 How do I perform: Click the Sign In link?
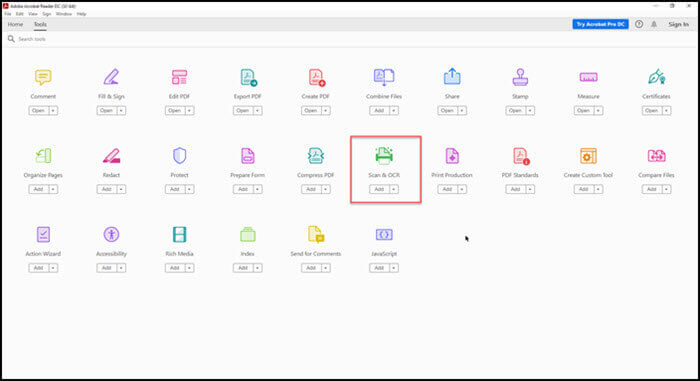(x=678, y=24)
